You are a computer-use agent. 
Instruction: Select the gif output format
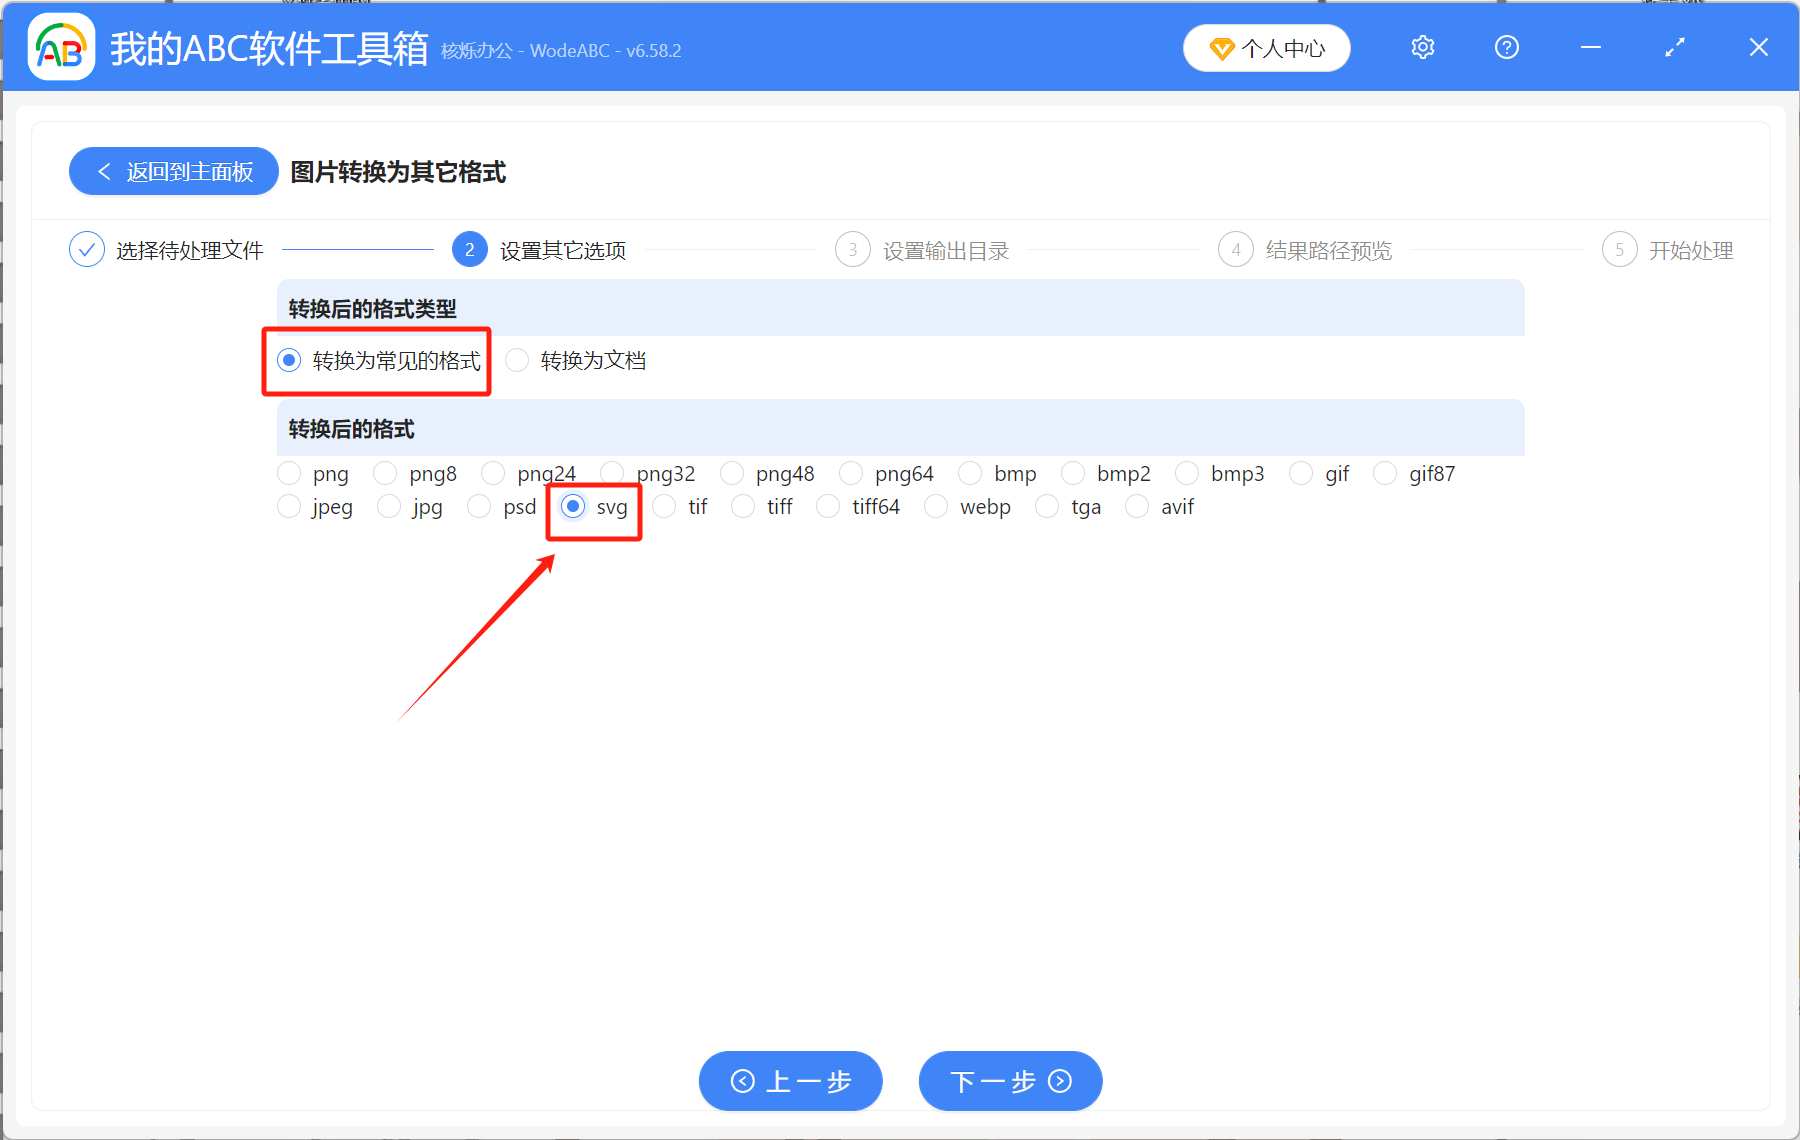(x=1302, y=473)
